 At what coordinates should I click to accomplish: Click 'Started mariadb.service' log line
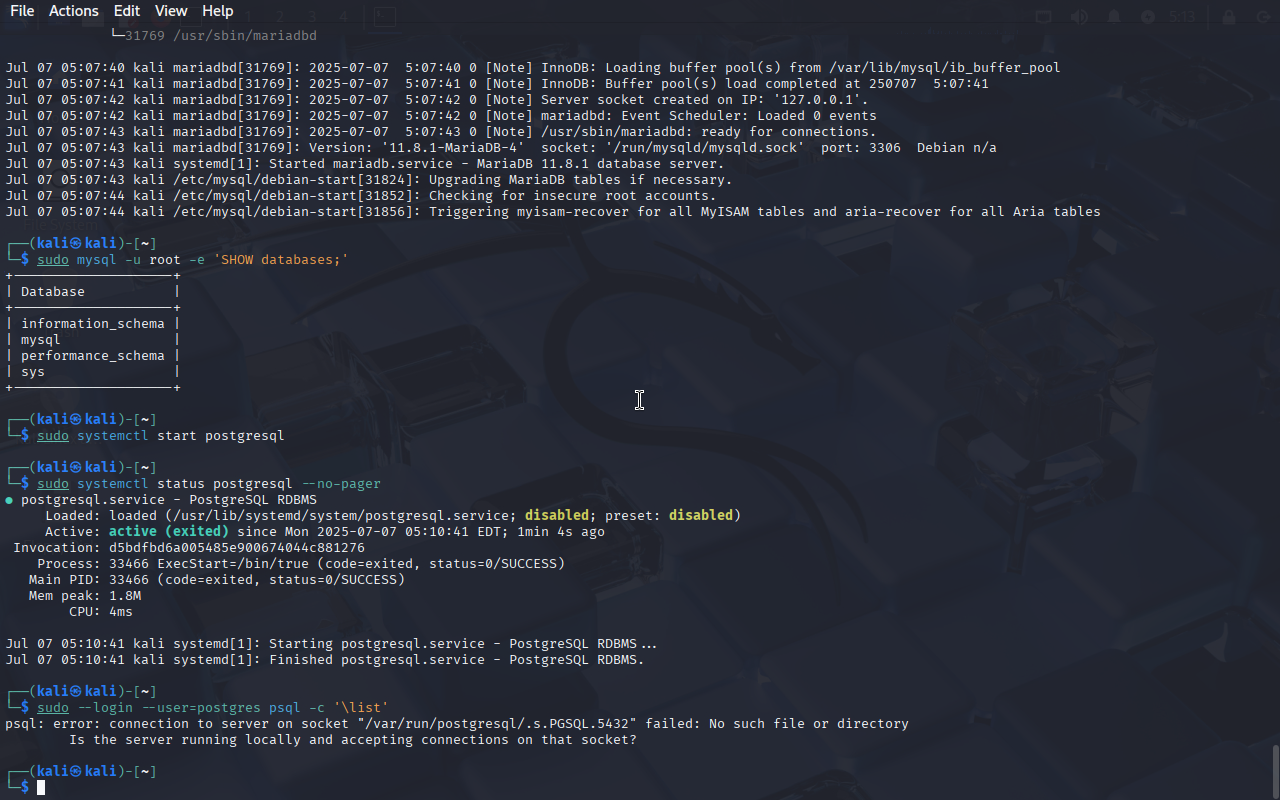click(x=365, y=164)
